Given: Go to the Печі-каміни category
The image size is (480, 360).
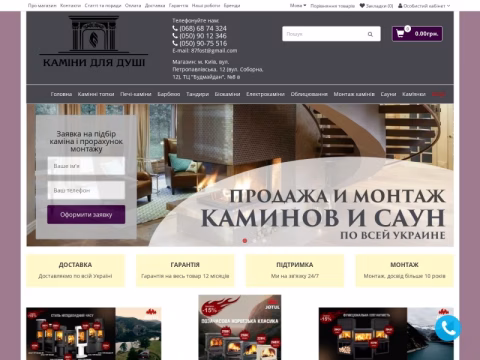Looking at the screenshot, I should pyautogui.click(x=136, y=94).
